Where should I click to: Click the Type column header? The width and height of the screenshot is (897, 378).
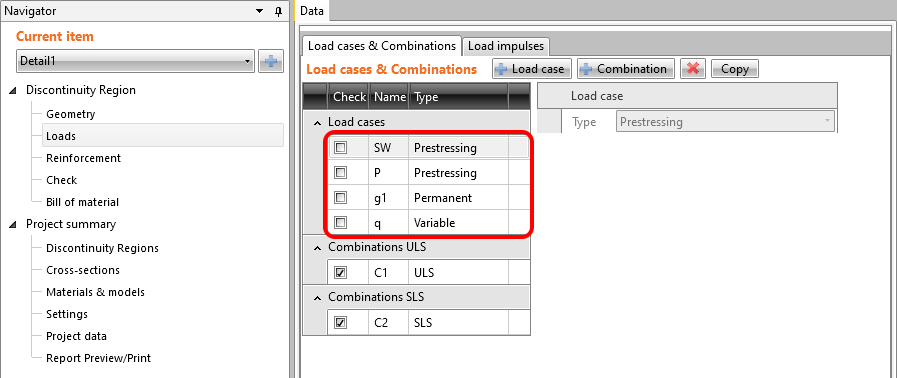(x=459, y=97)
